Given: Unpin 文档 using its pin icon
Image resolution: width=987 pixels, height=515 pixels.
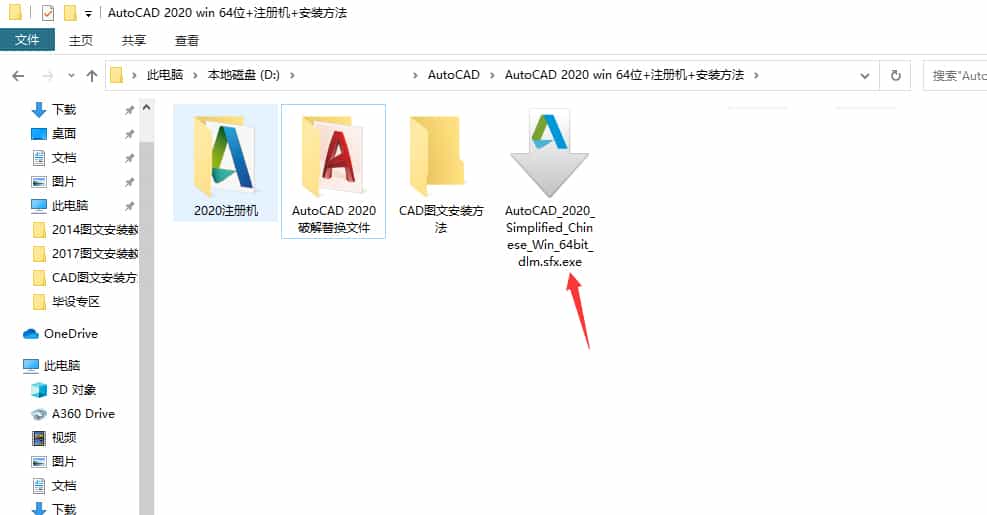Looking at the screenshot, I should 129,158.
